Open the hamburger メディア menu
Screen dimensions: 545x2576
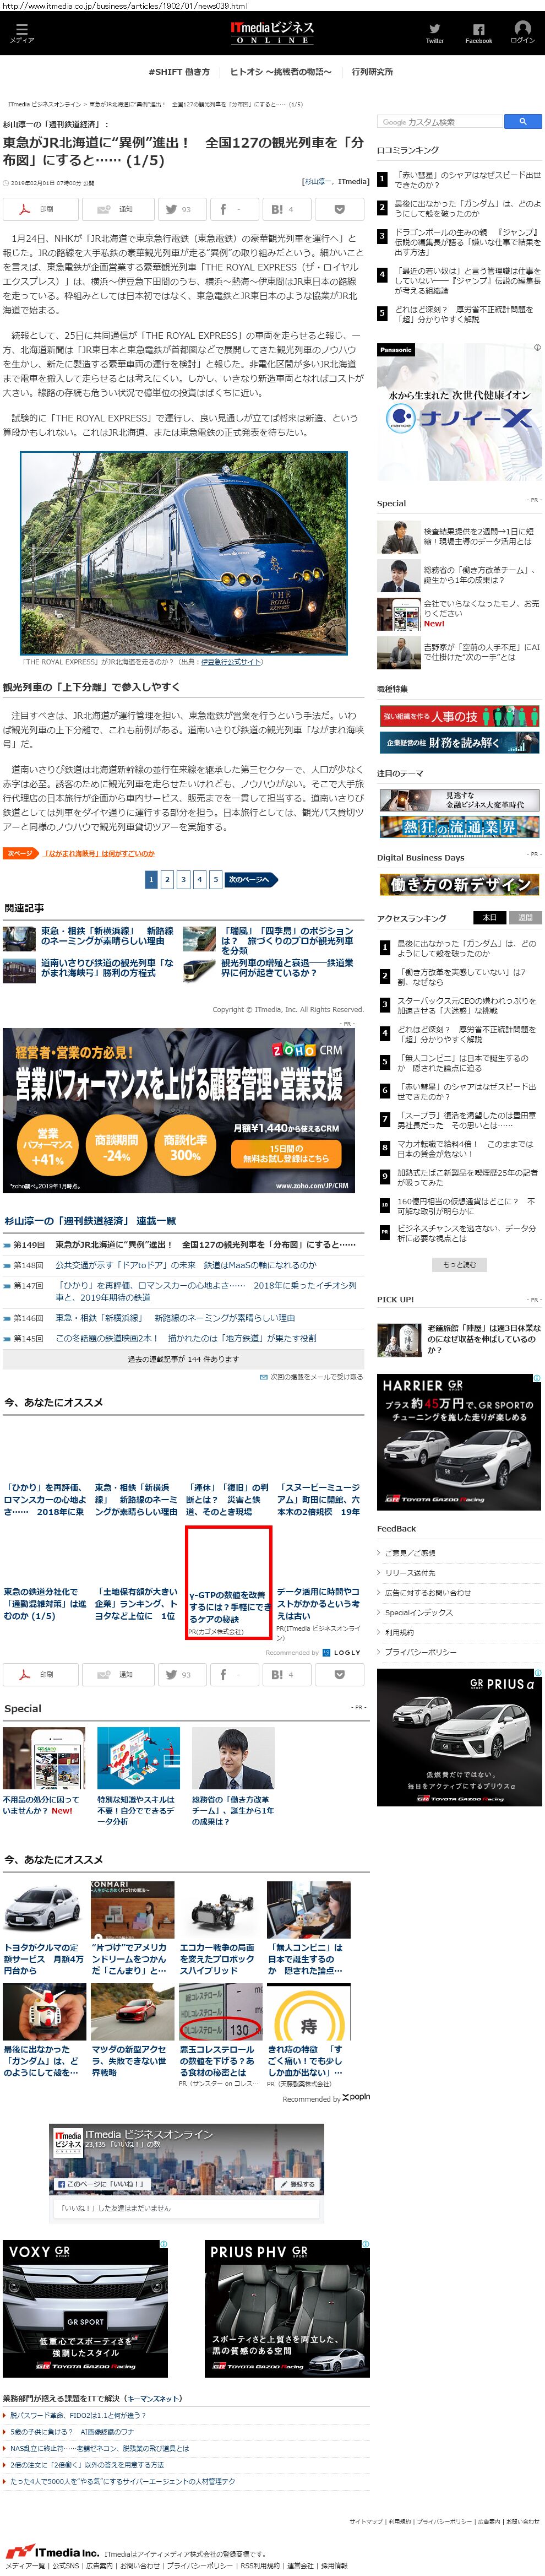click(x=22, y=32)
